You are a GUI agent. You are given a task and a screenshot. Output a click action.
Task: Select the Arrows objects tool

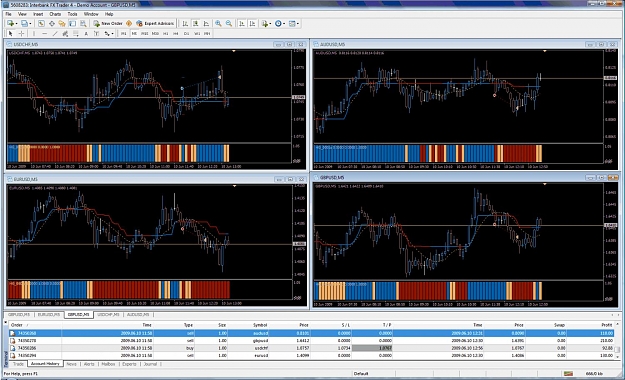(x=107, y=33)
